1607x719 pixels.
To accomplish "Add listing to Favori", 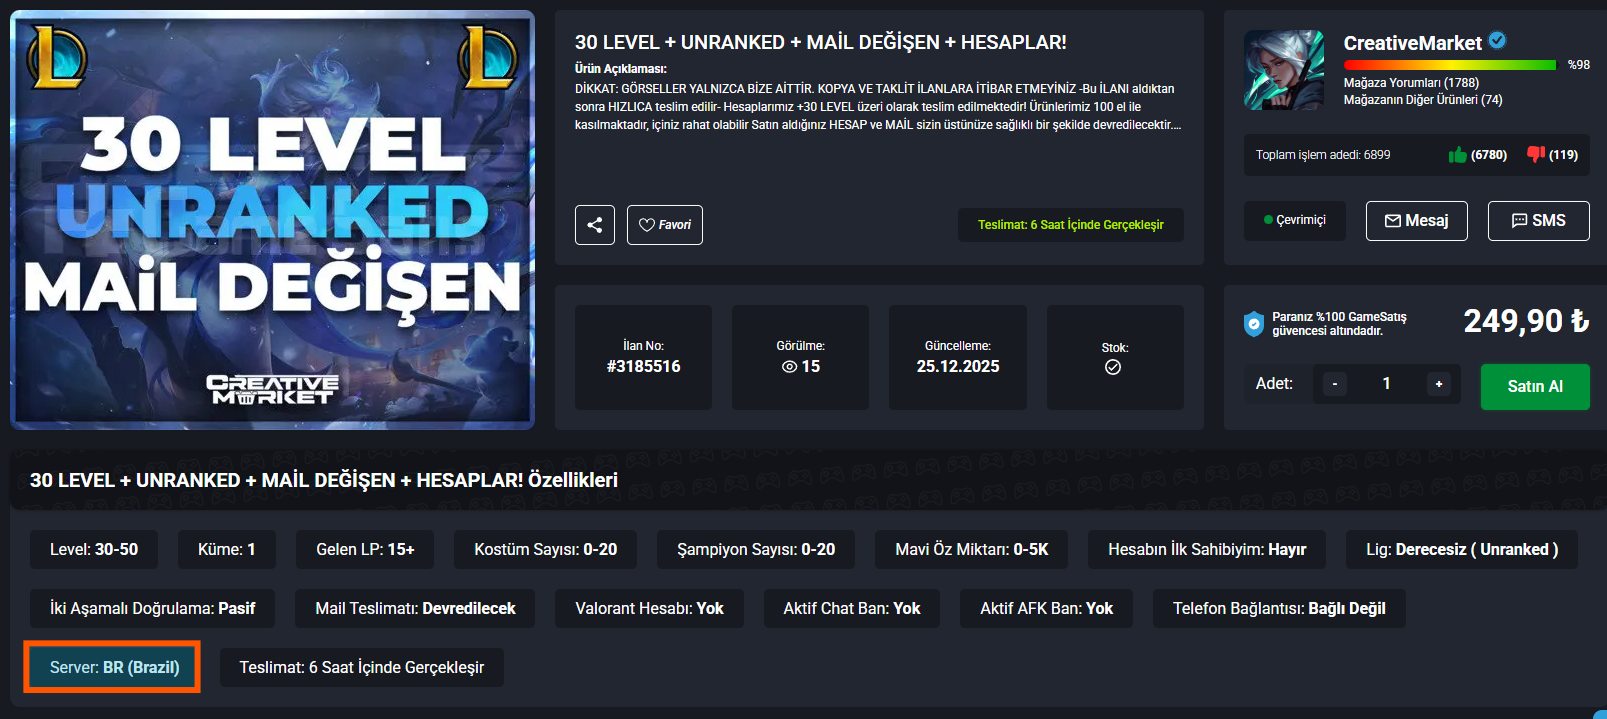I will tap(665, 225).
